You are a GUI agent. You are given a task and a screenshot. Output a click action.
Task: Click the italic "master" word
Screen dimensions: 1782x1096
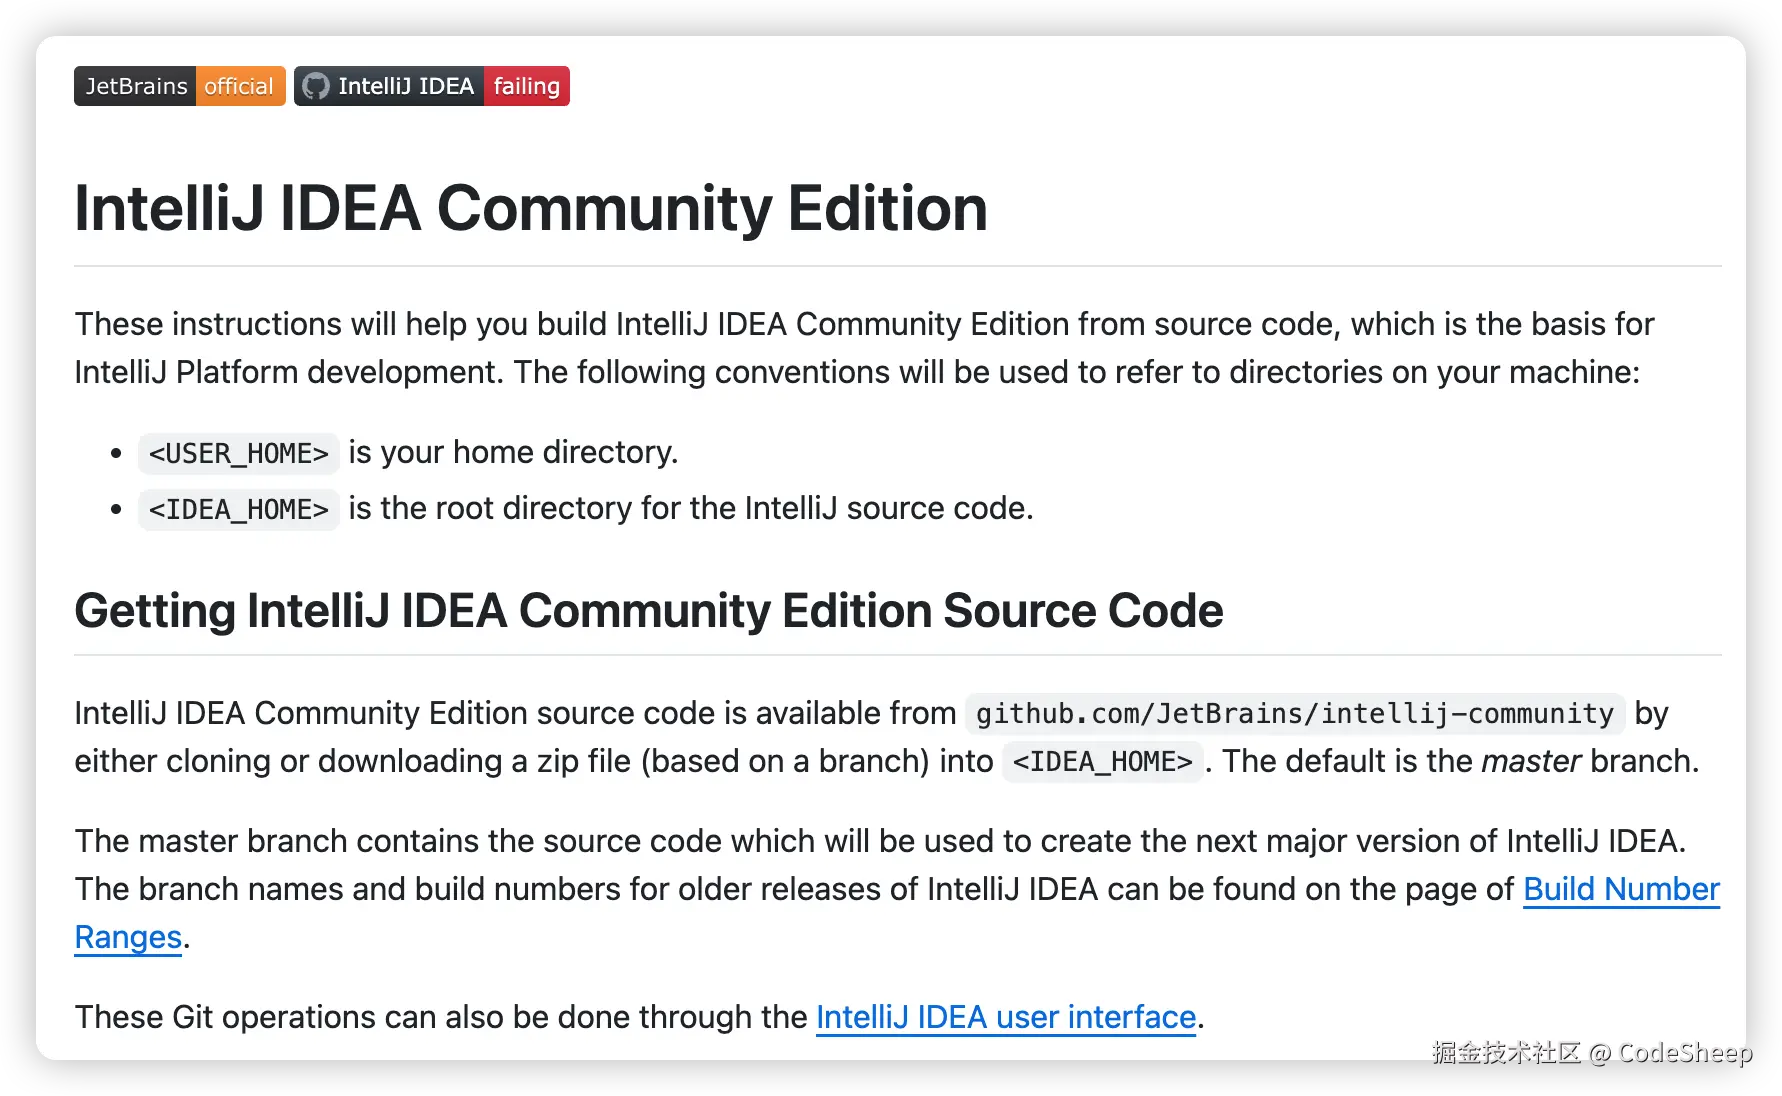click(x=1530, y=761)
